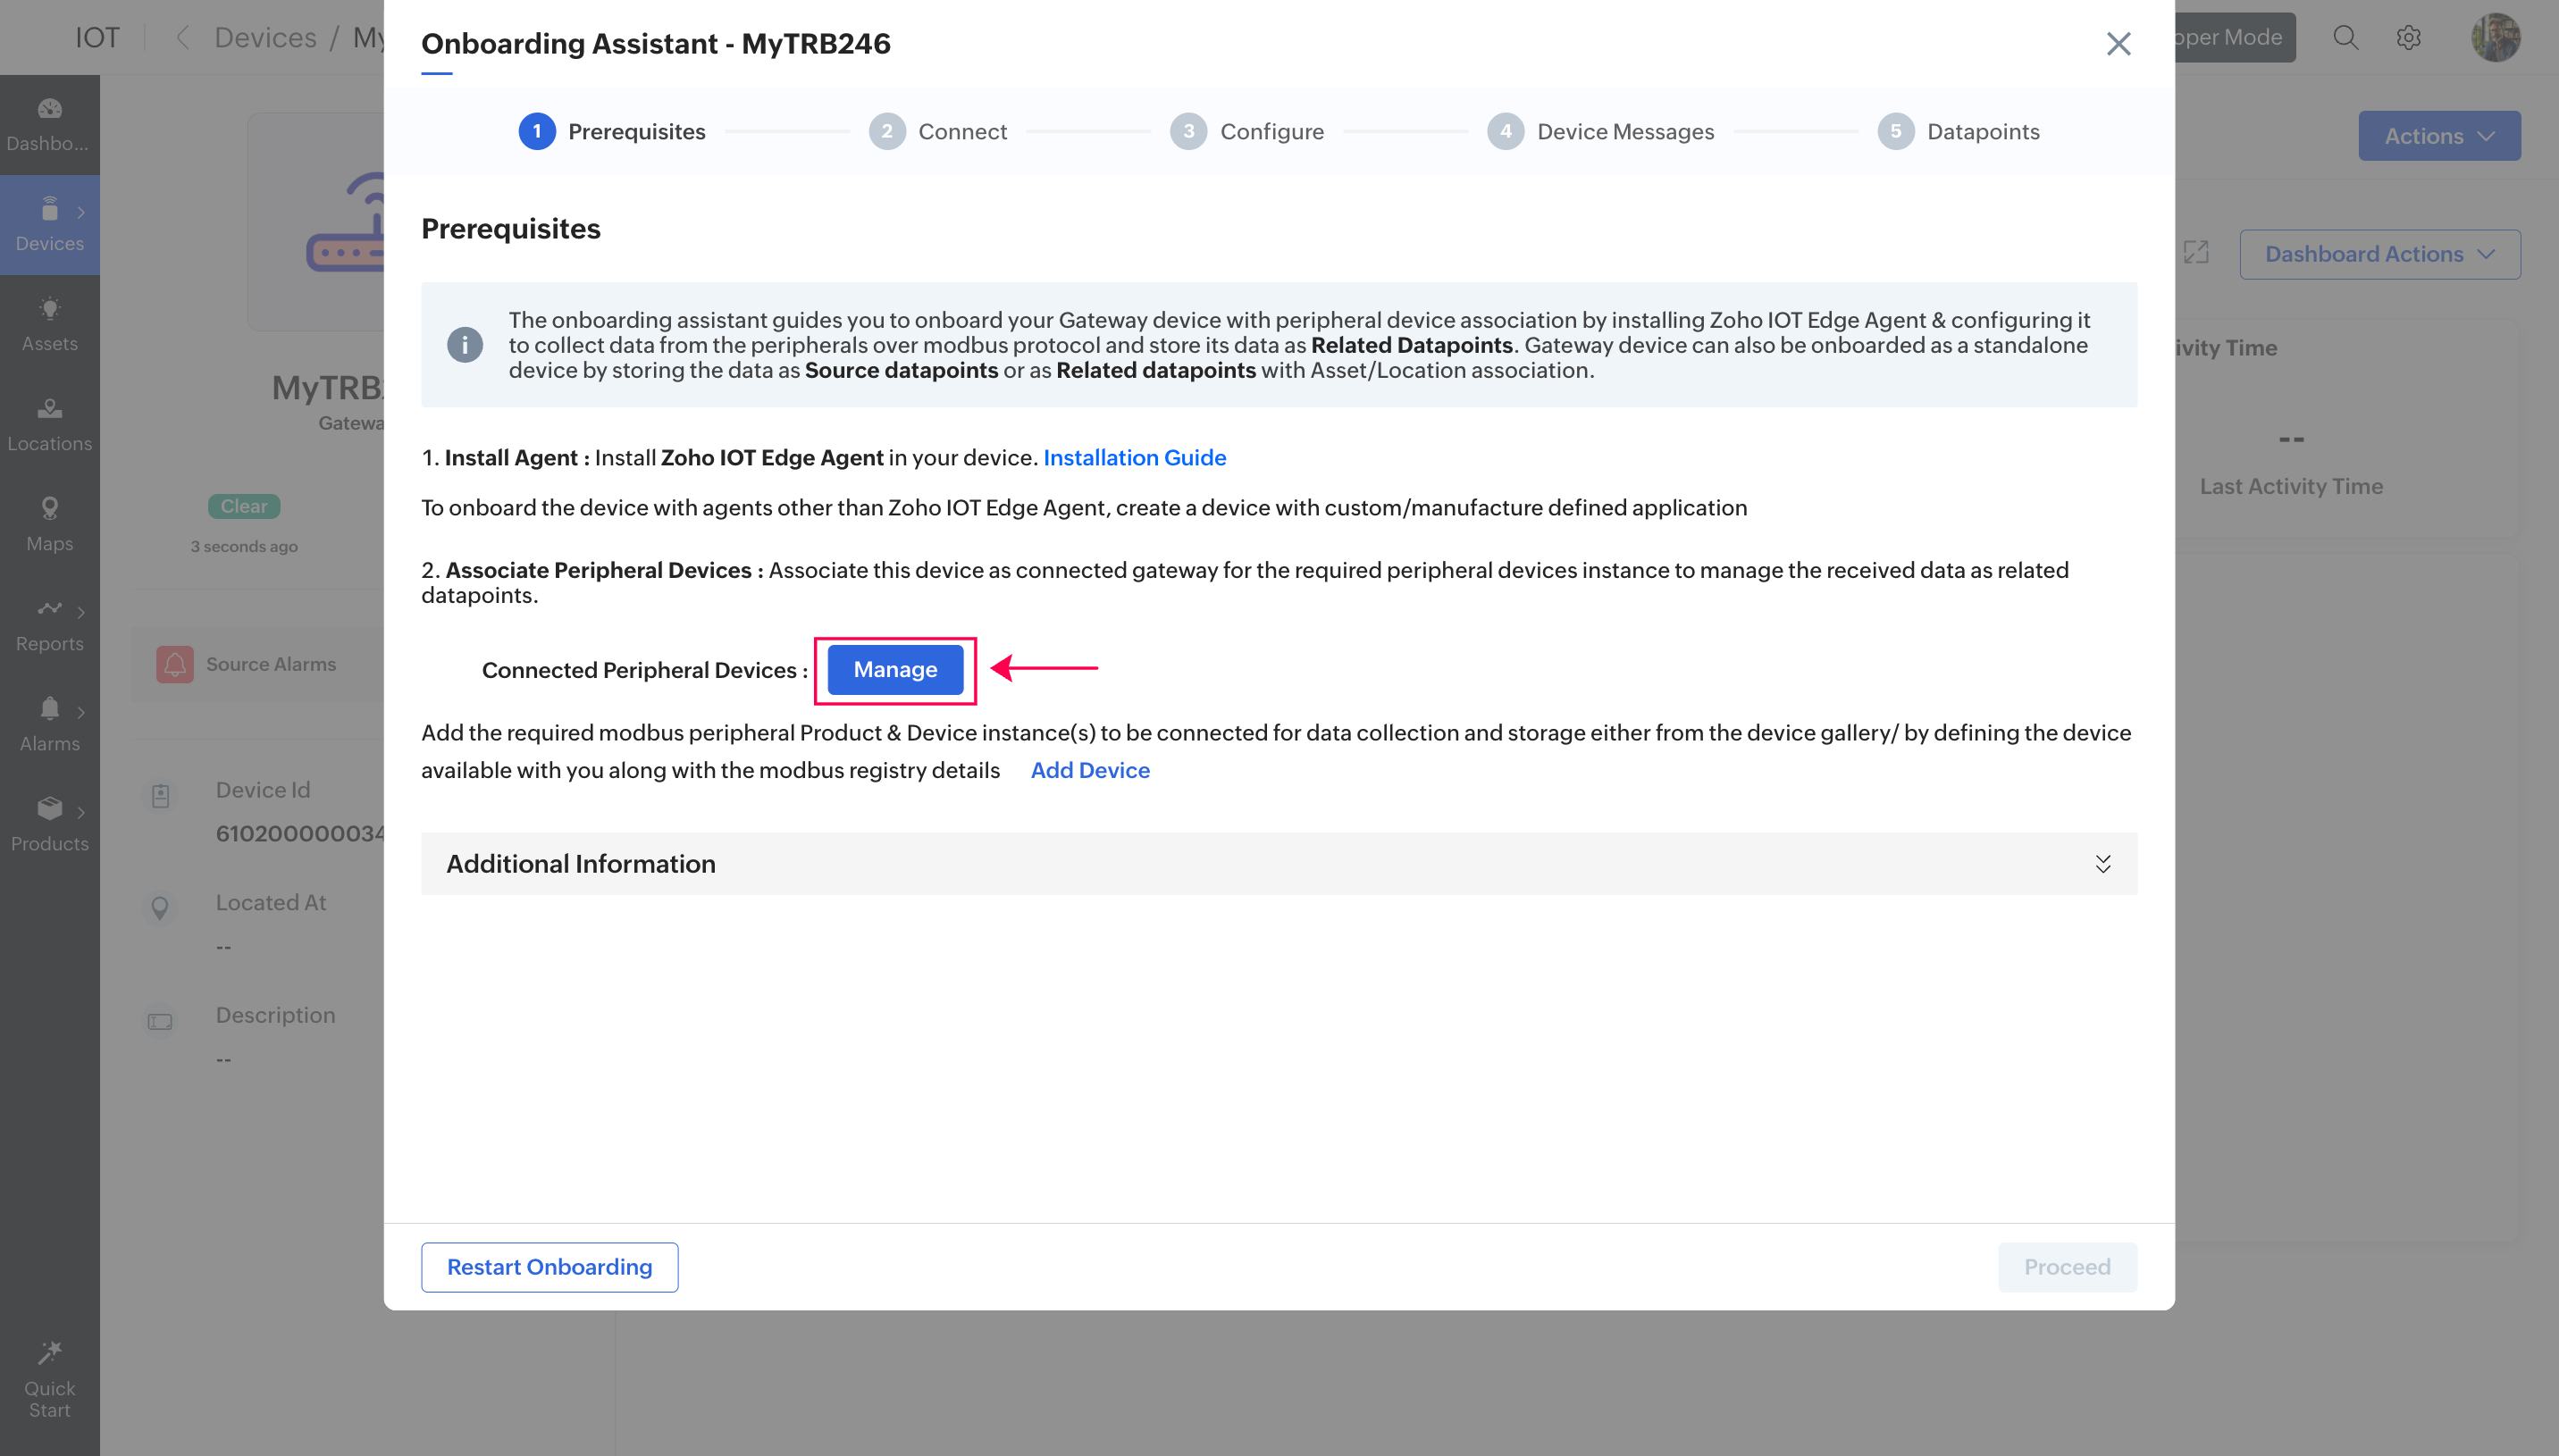The height and width of the screenshot is (1456, 2559).
Task: Click the user profile avatar
Action: 2495,38
